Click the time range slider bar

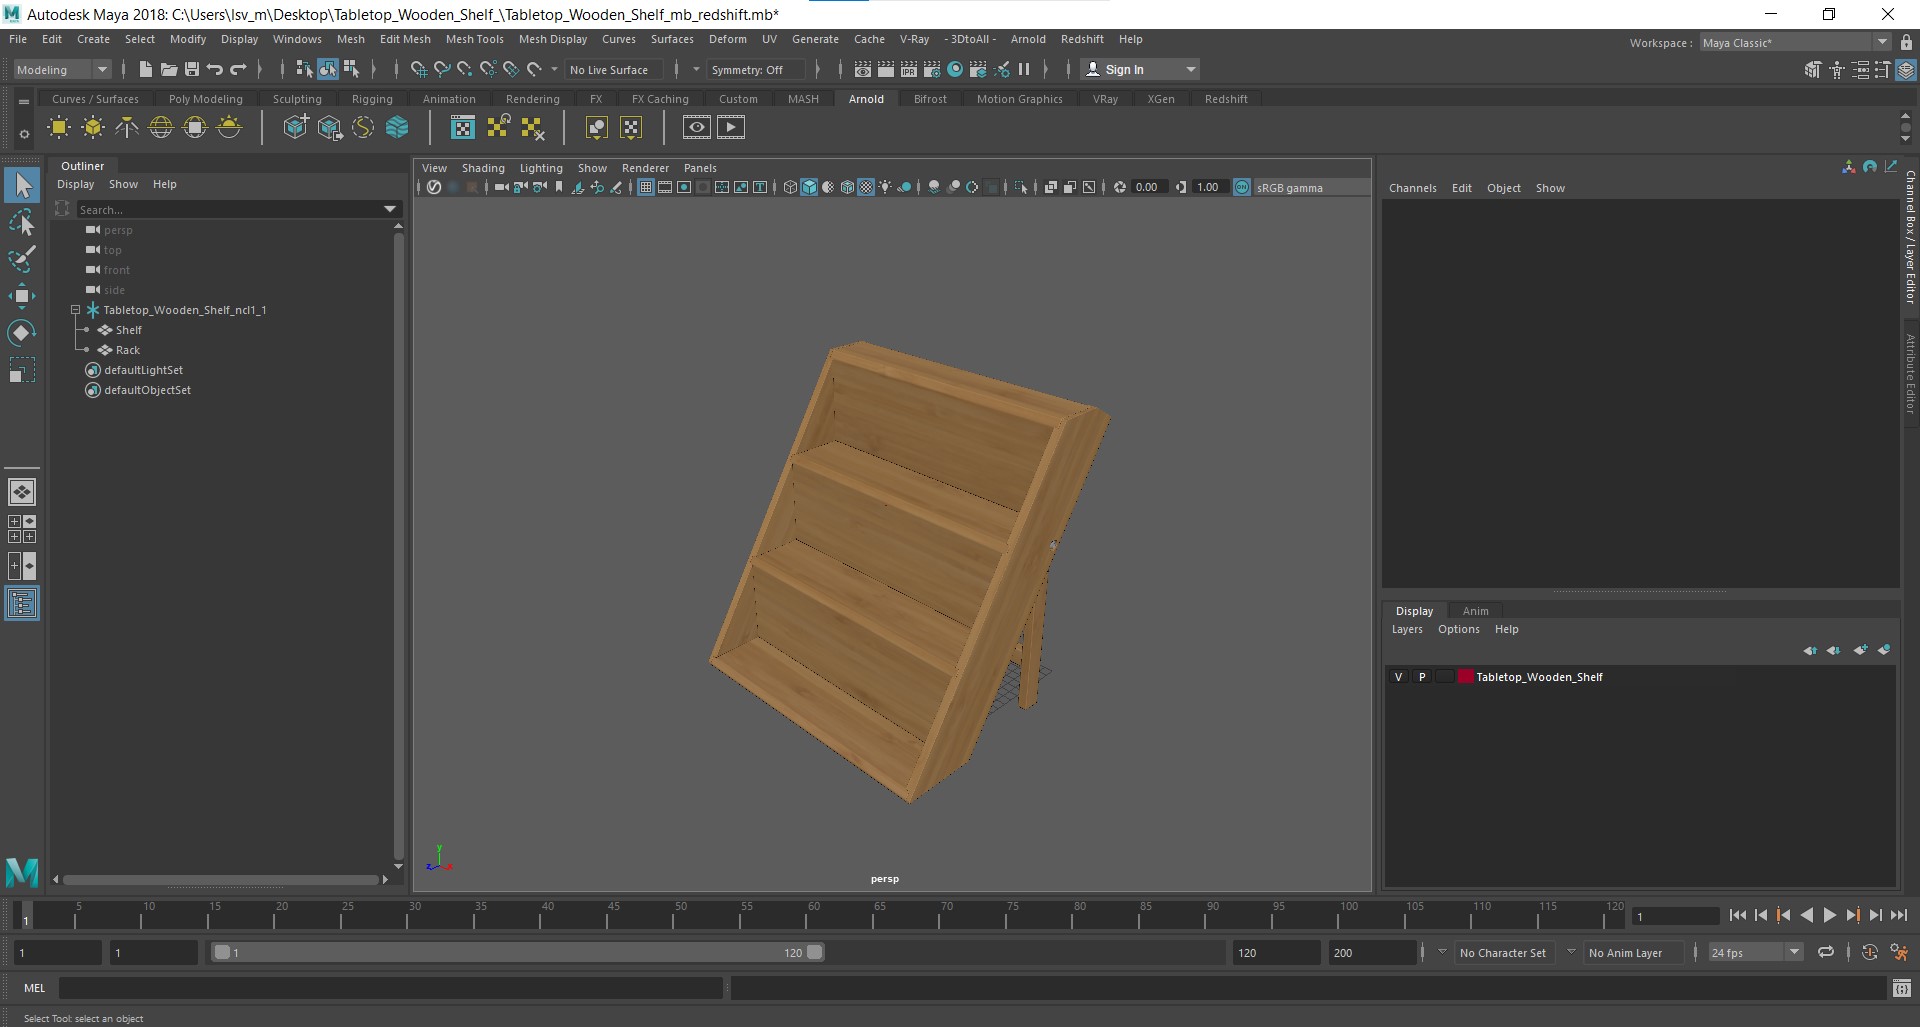pos(519,952)
